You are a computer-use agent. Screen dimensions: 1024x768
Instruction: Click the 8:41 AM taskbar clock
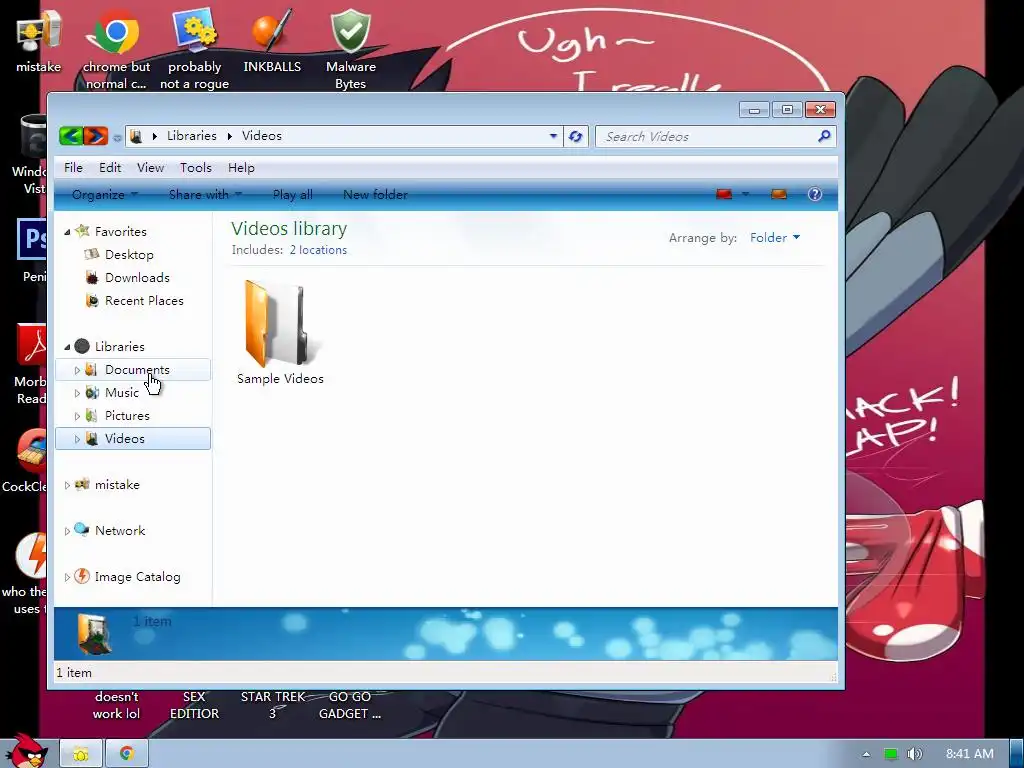[x=970, y=754]
